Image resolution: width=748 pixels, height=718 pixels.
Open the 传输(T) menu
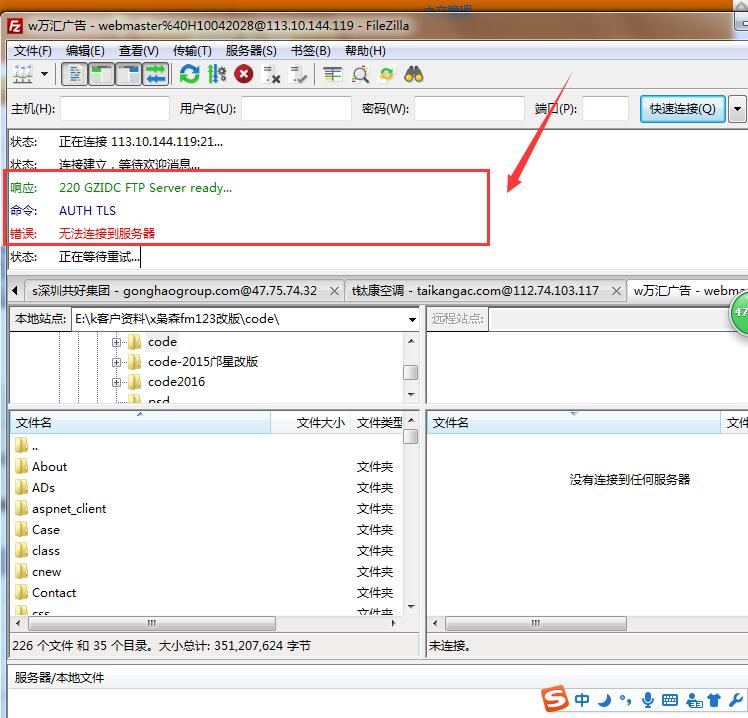pyautogui.click(x=192, y=51)
